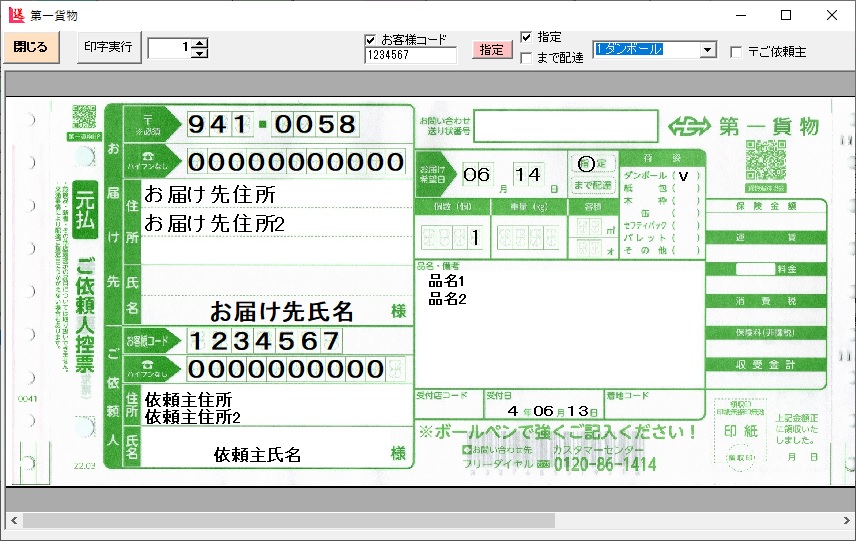Click delivery month 06 on slip
This screenshot has height=541, width=856.
click(x=477, y=175)
